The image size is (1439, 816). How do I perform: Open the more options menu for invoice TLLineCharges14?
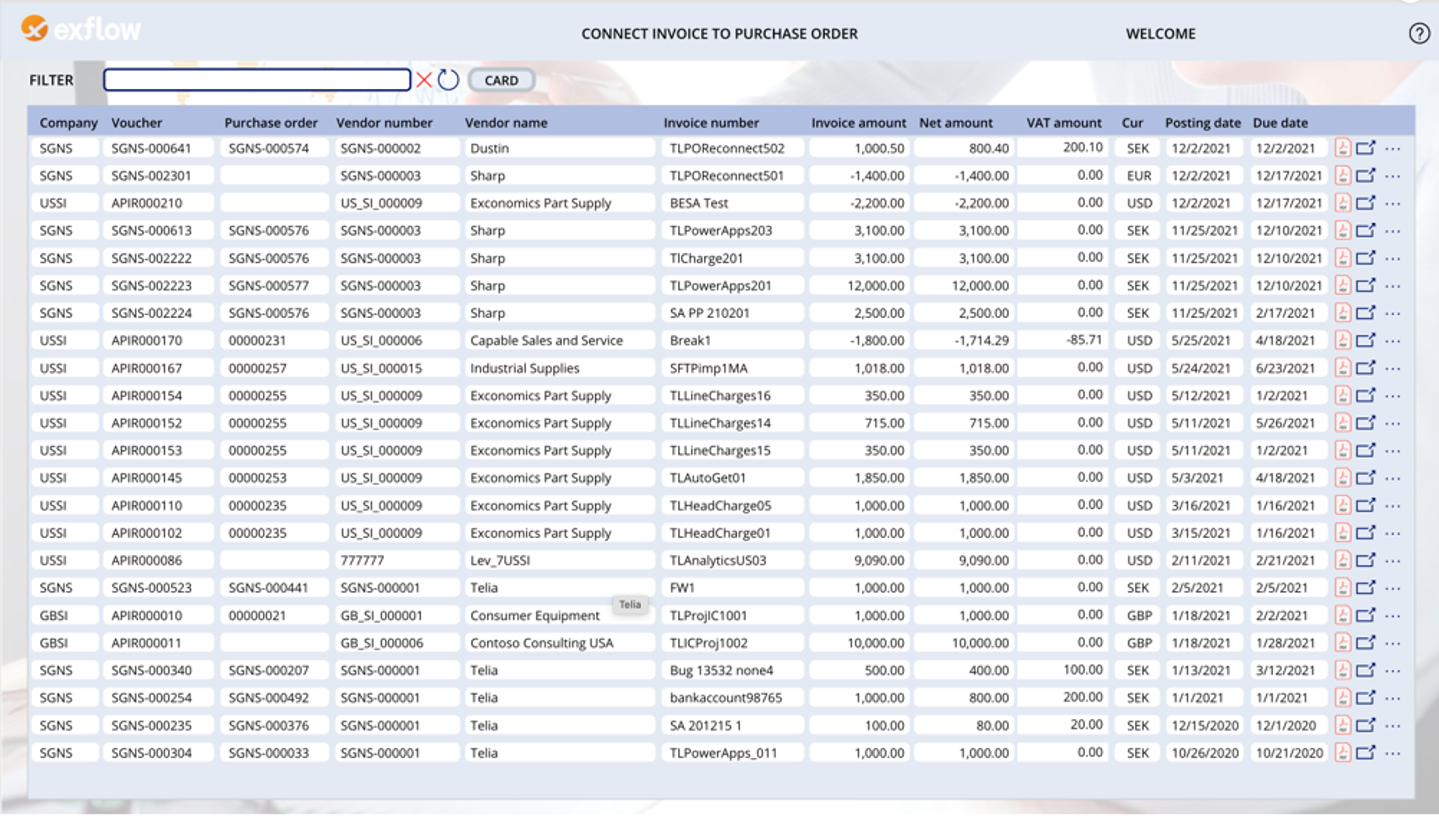(x=1393, y=424)
